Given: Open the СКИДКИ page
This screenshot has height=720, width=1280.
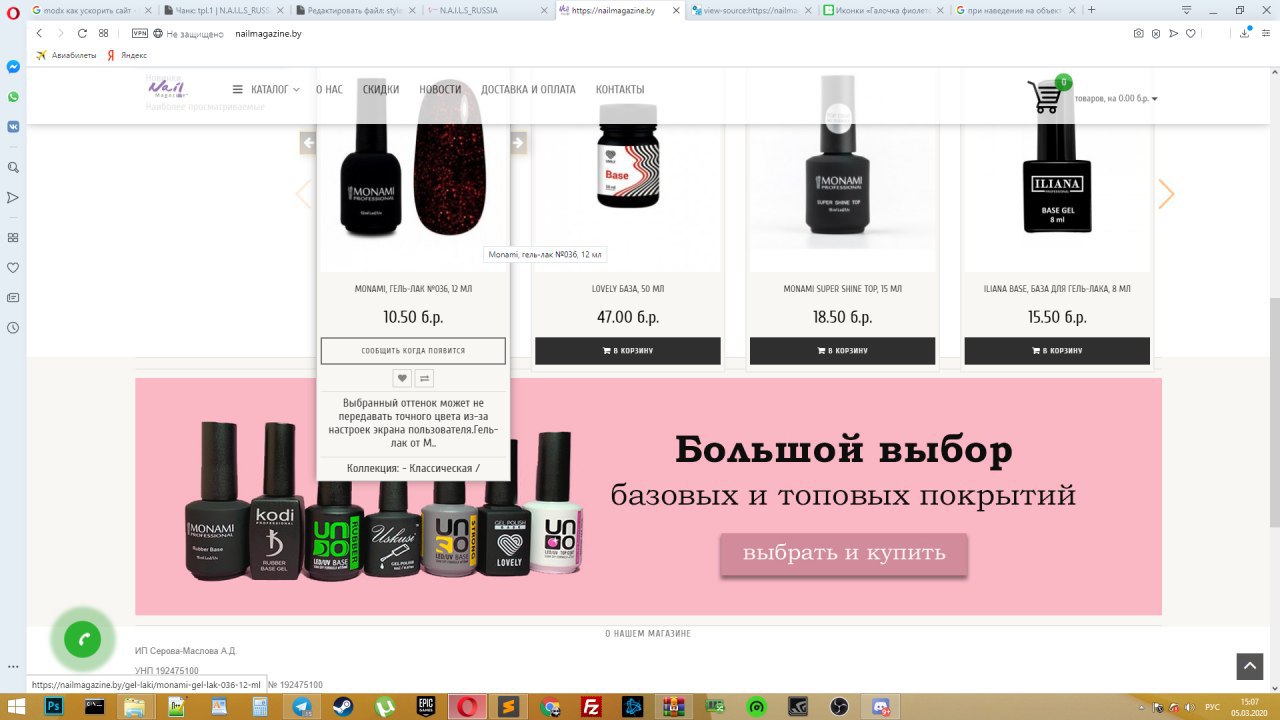Looking at the screenshot, I should [x=381, y=89].
